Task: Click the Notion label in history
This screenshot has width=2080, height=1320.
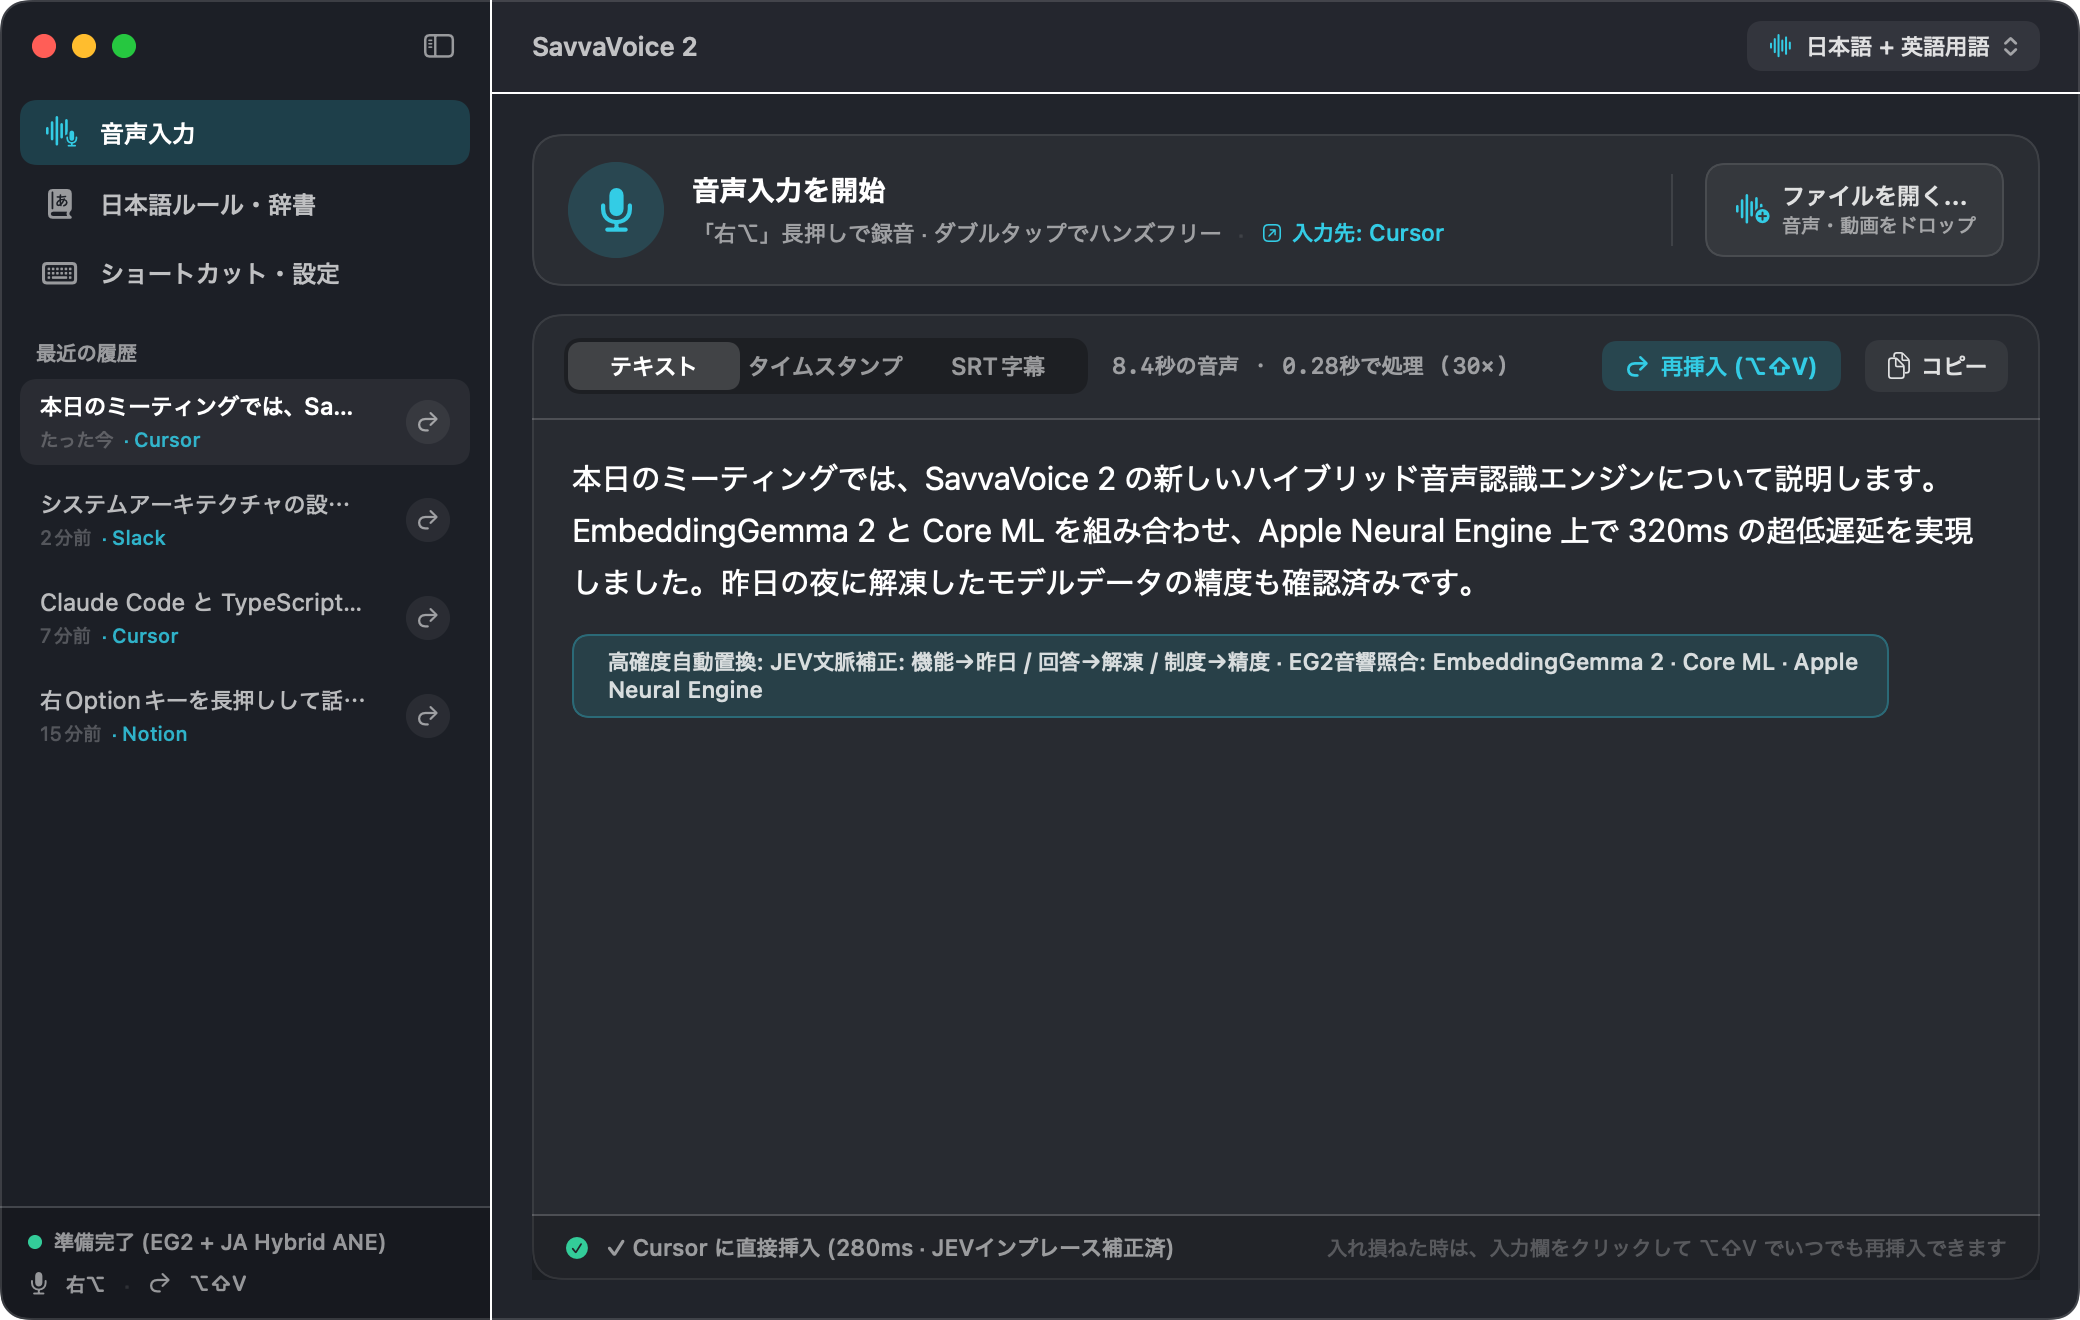Action: tap(154, 734)
